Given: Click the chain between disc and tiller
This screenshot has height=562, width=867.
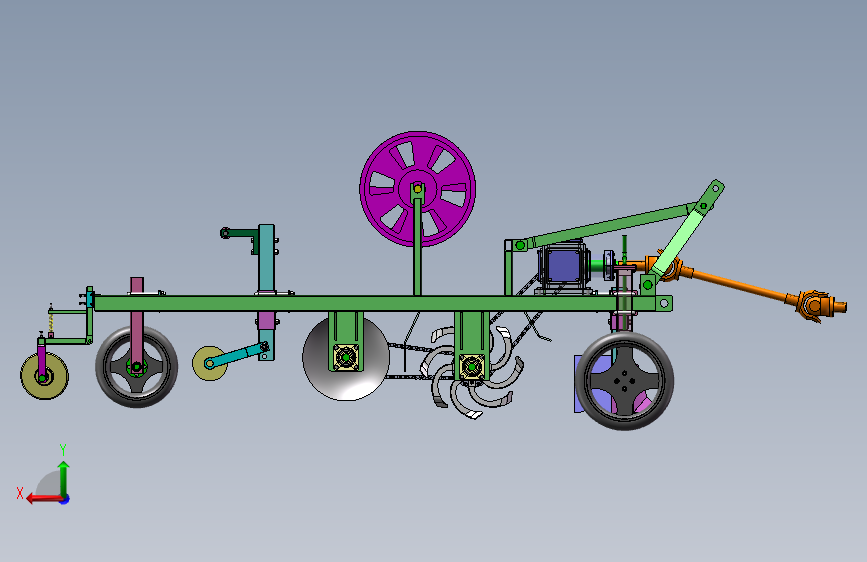Looking at the screenshot, I should click(x=420, y=361).
